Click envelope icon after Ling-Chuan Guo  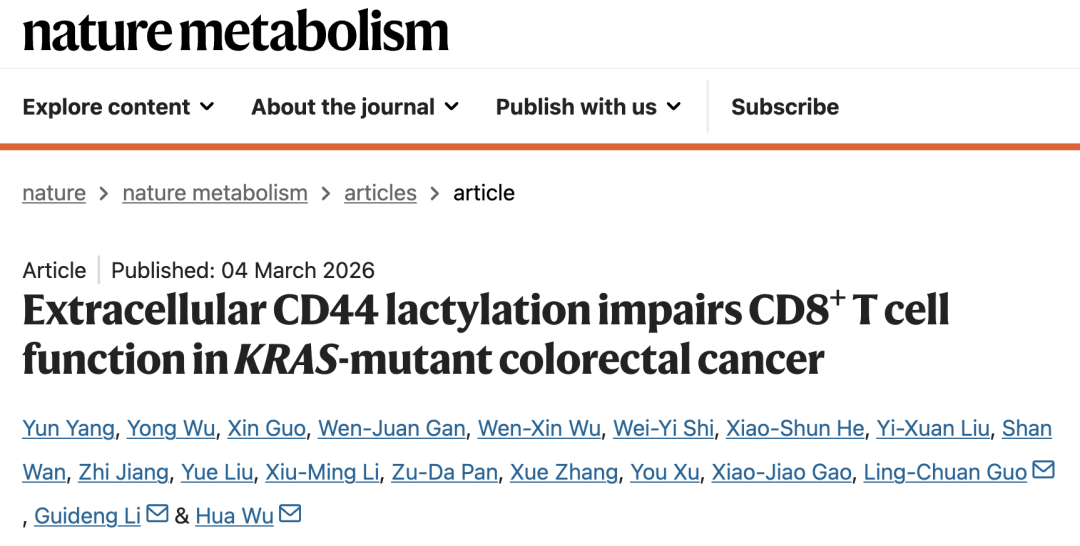tap(1043, 470)
